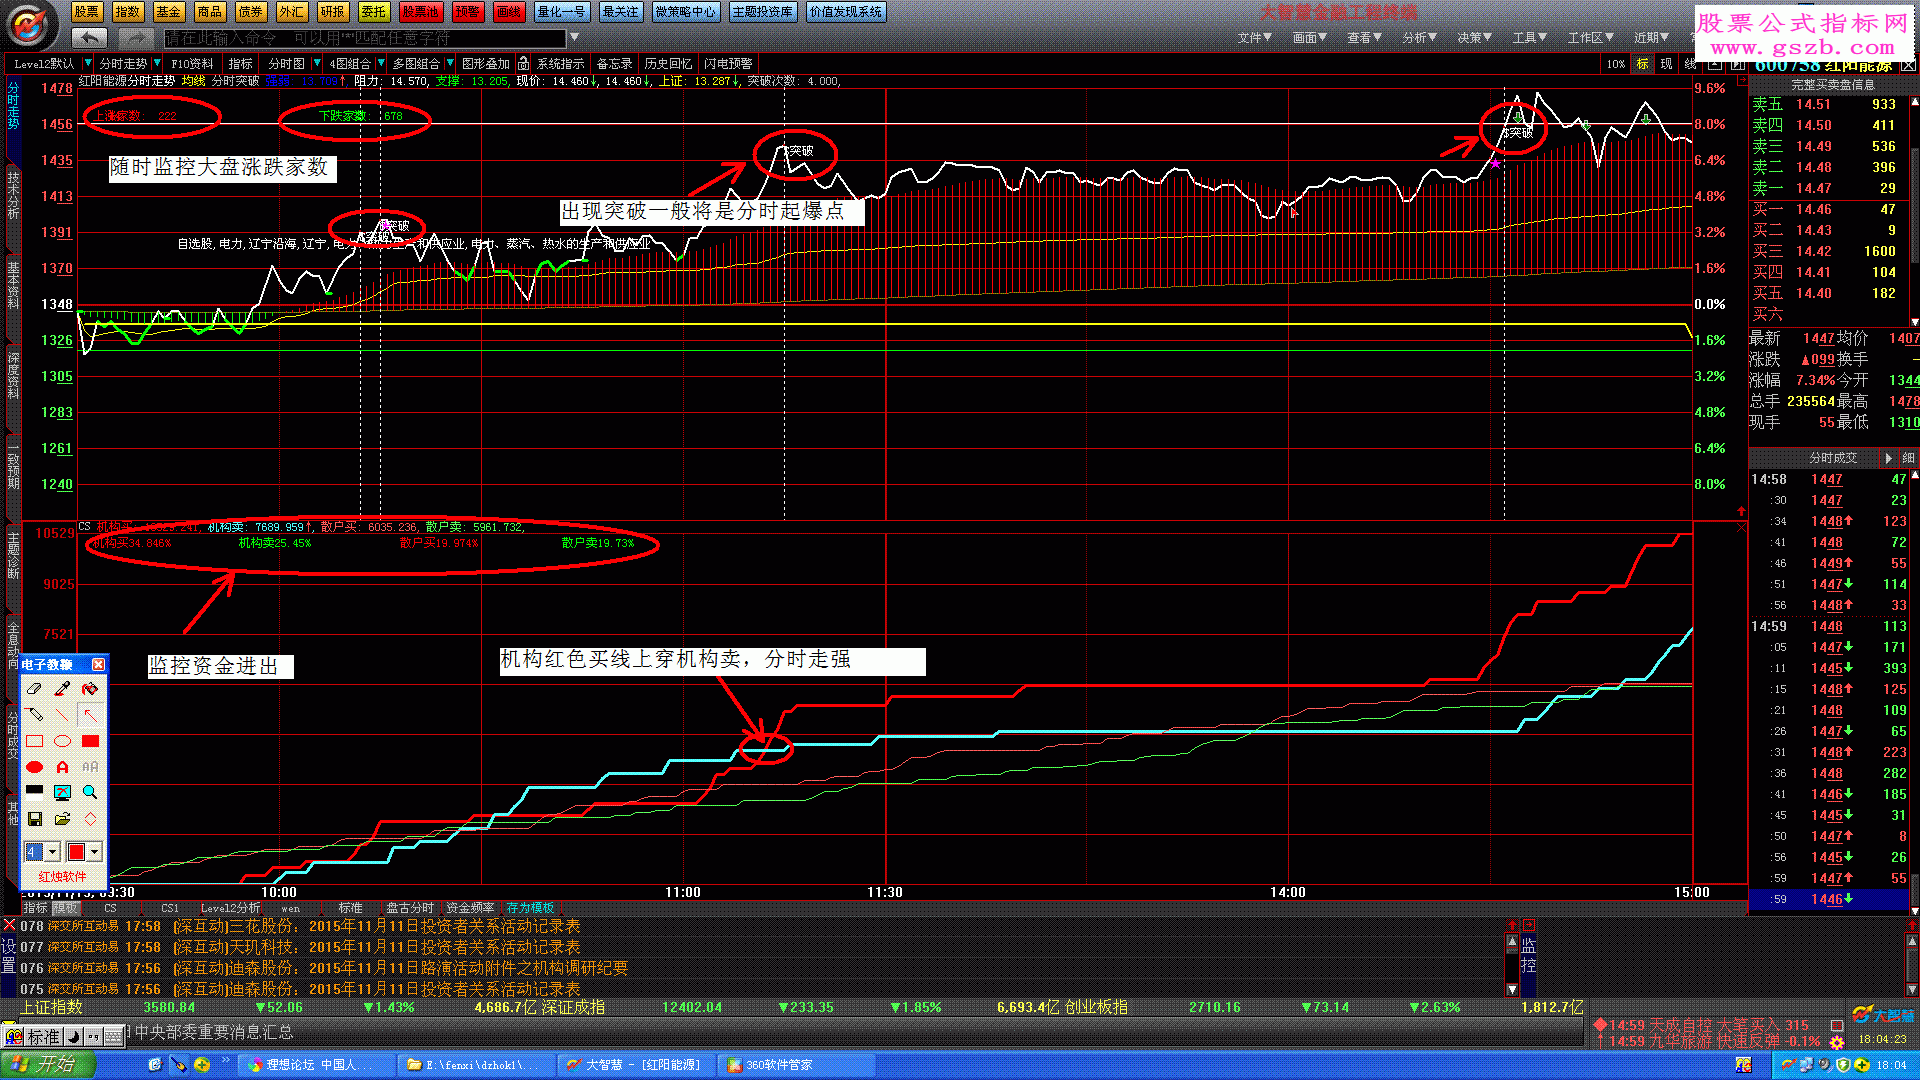This screenshot has width=1920, height=1080.
Task: Click the lock icon beside 图形叠加
Action: click(523, 63)
